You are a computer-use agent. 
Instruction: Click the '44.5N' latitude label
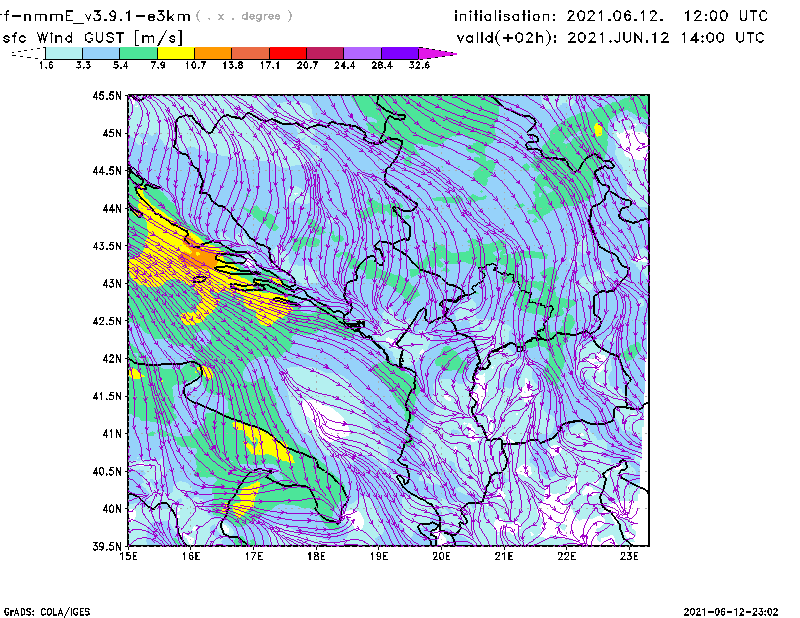(107, 170)
